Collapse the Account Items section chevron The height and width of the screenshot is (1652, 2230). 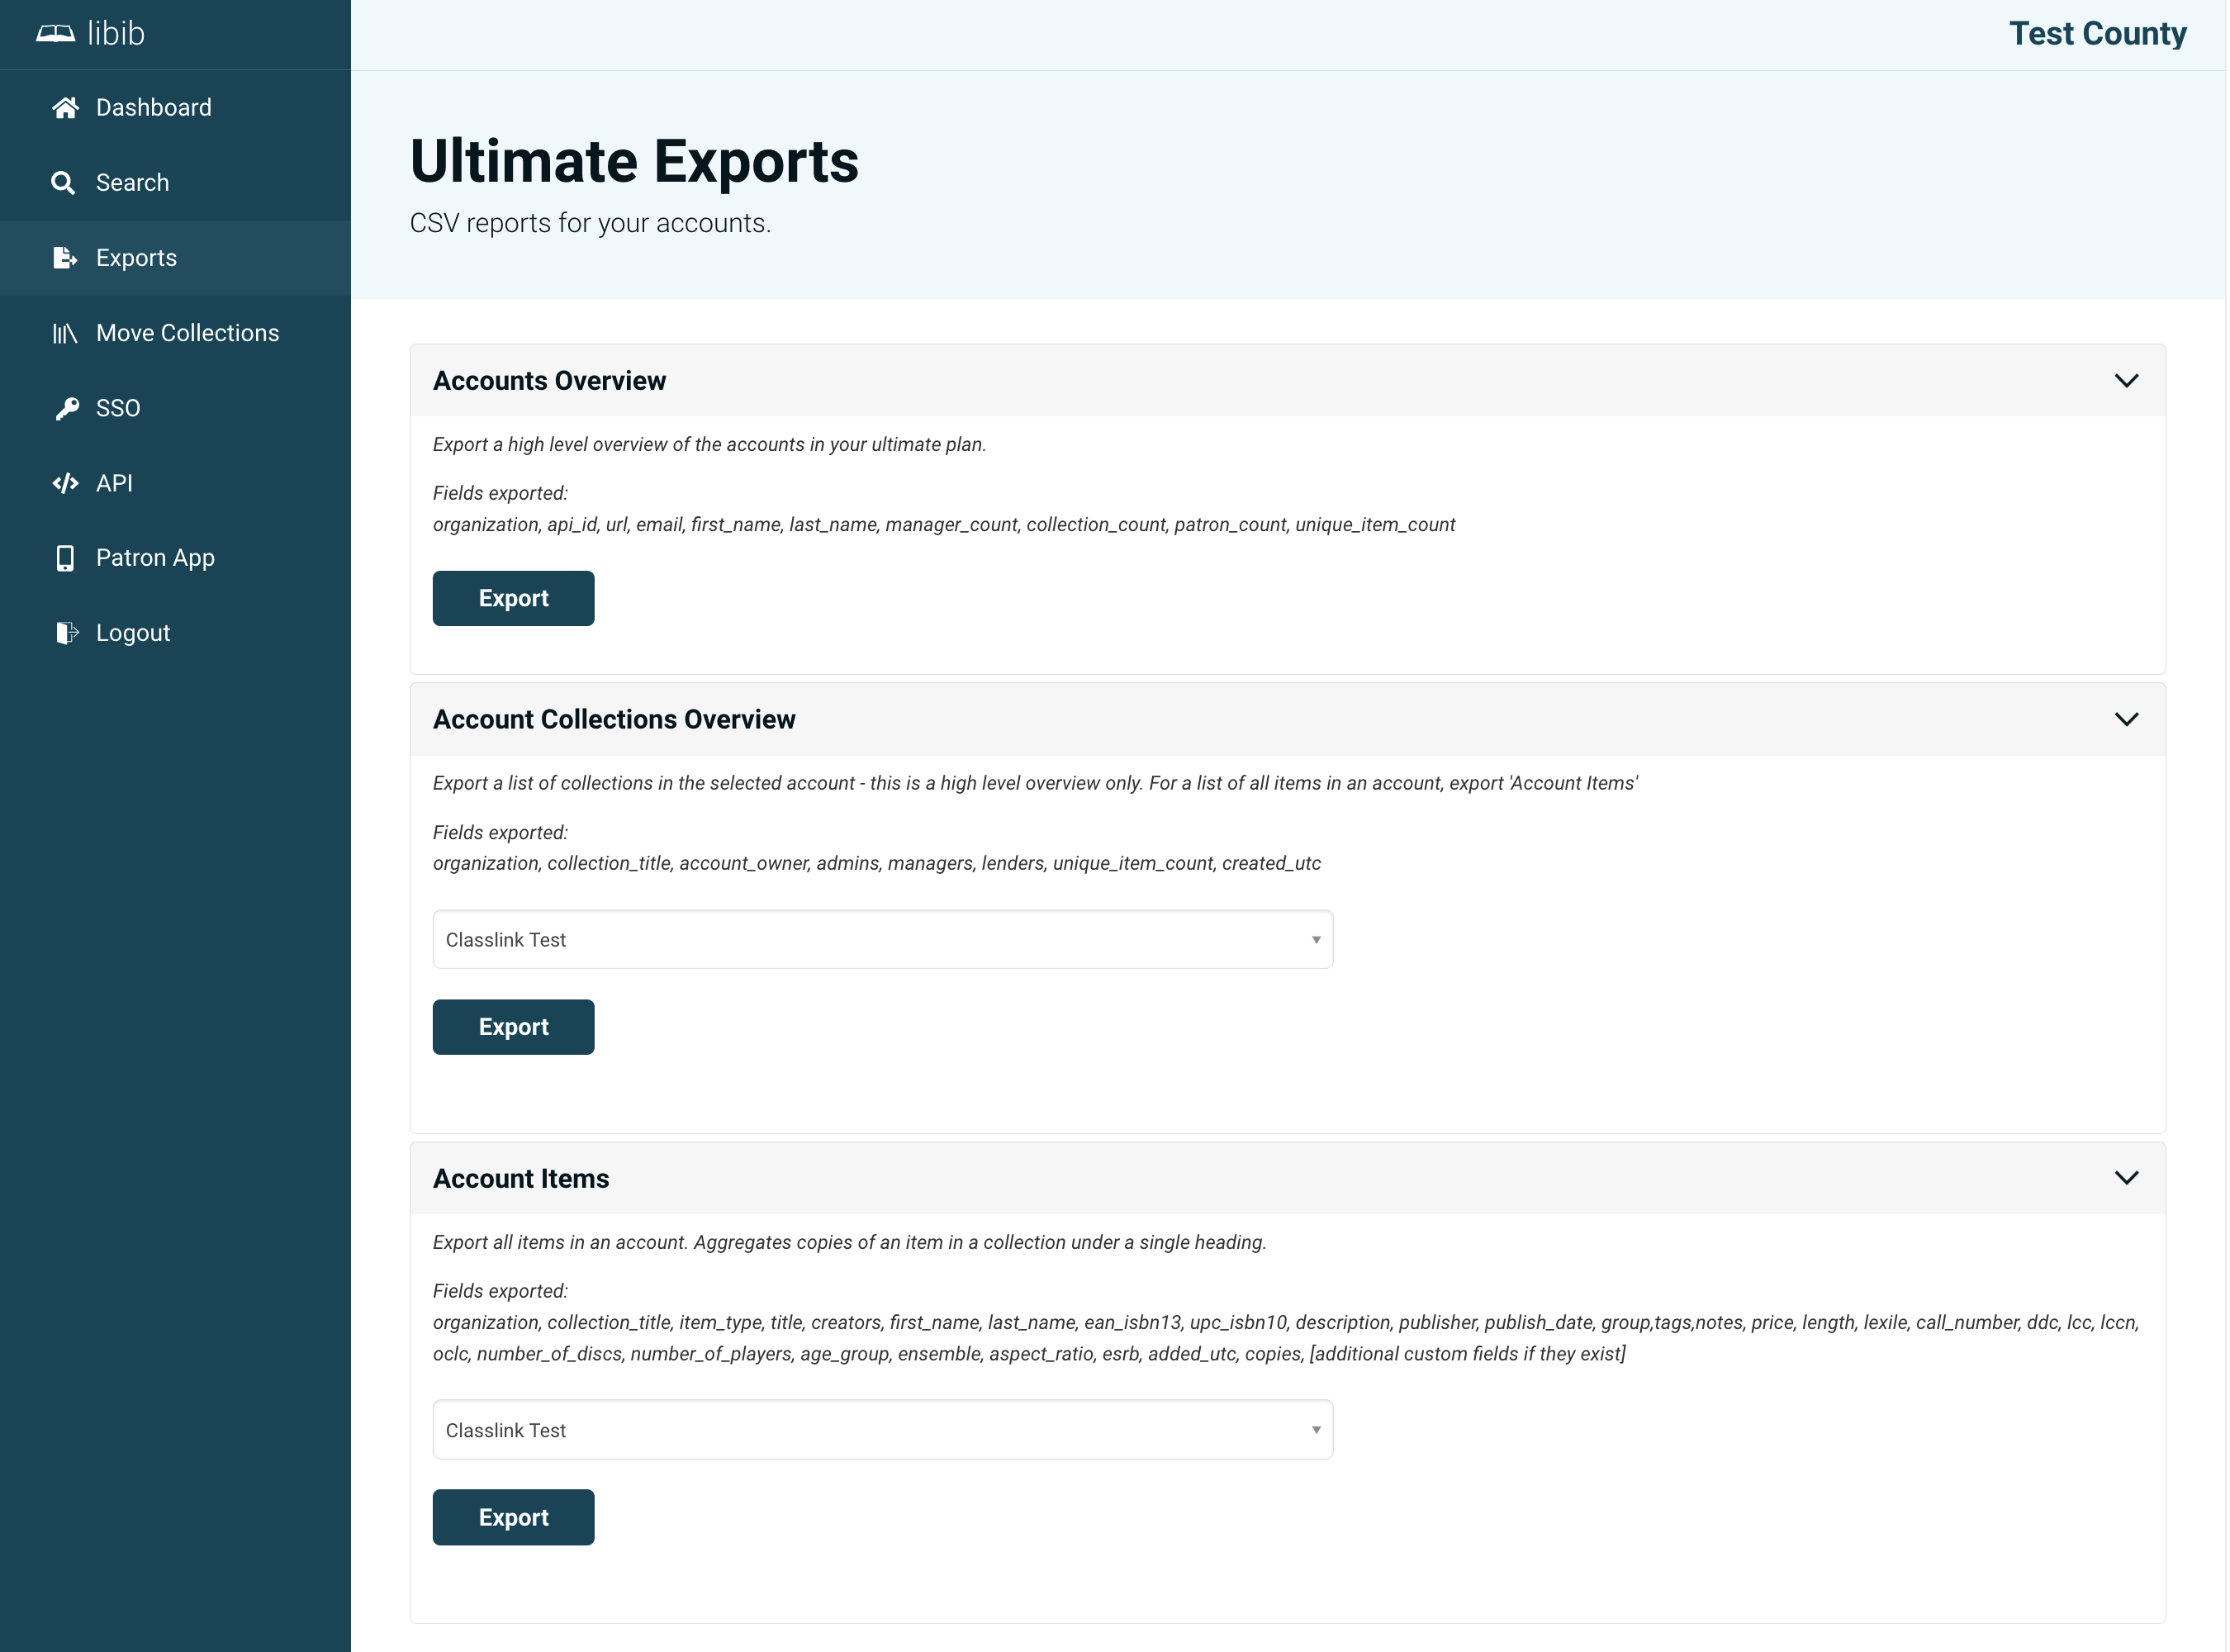click(2126, 1178)
